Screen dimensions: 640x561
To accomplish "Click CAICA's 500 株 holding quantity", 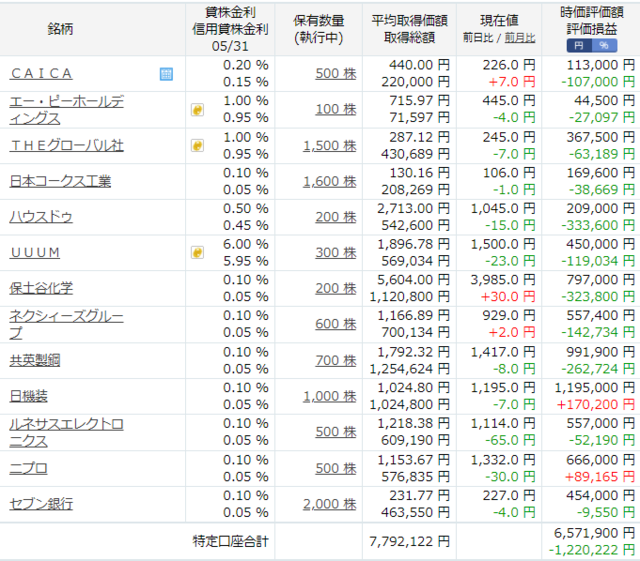I will 336,73.
